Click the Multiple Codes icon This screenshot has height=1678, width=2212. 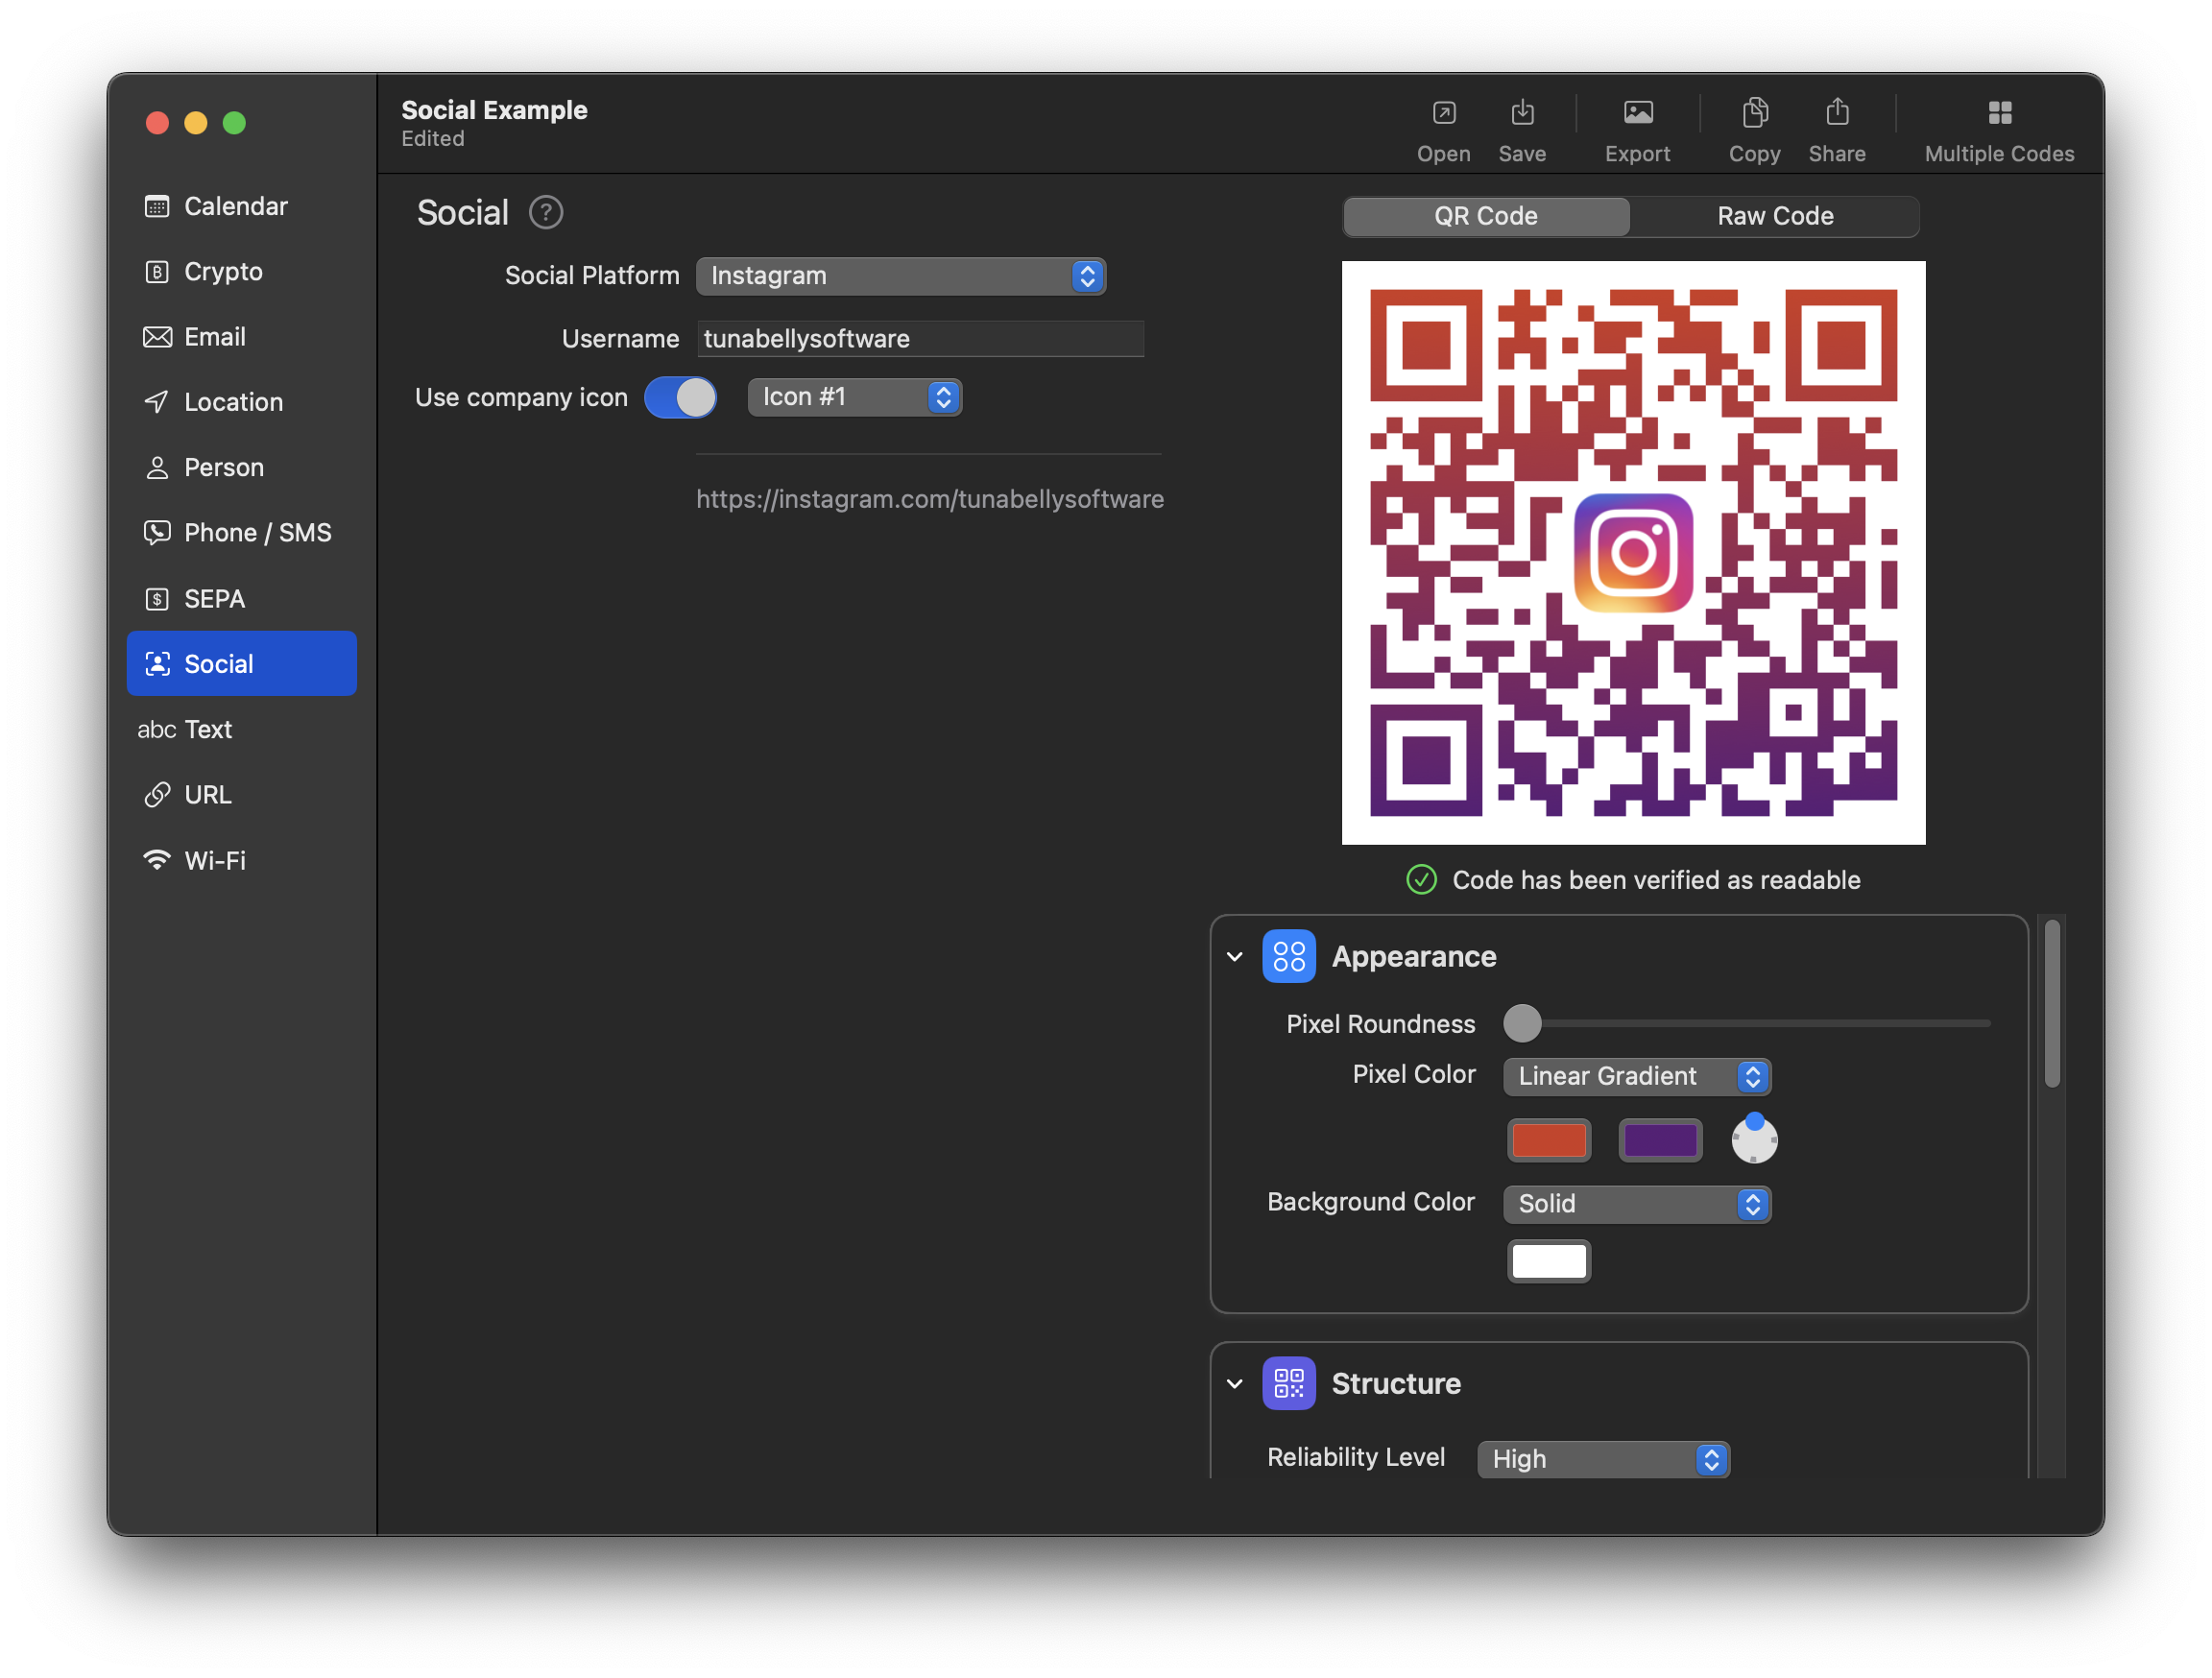tap(2001, 113)
